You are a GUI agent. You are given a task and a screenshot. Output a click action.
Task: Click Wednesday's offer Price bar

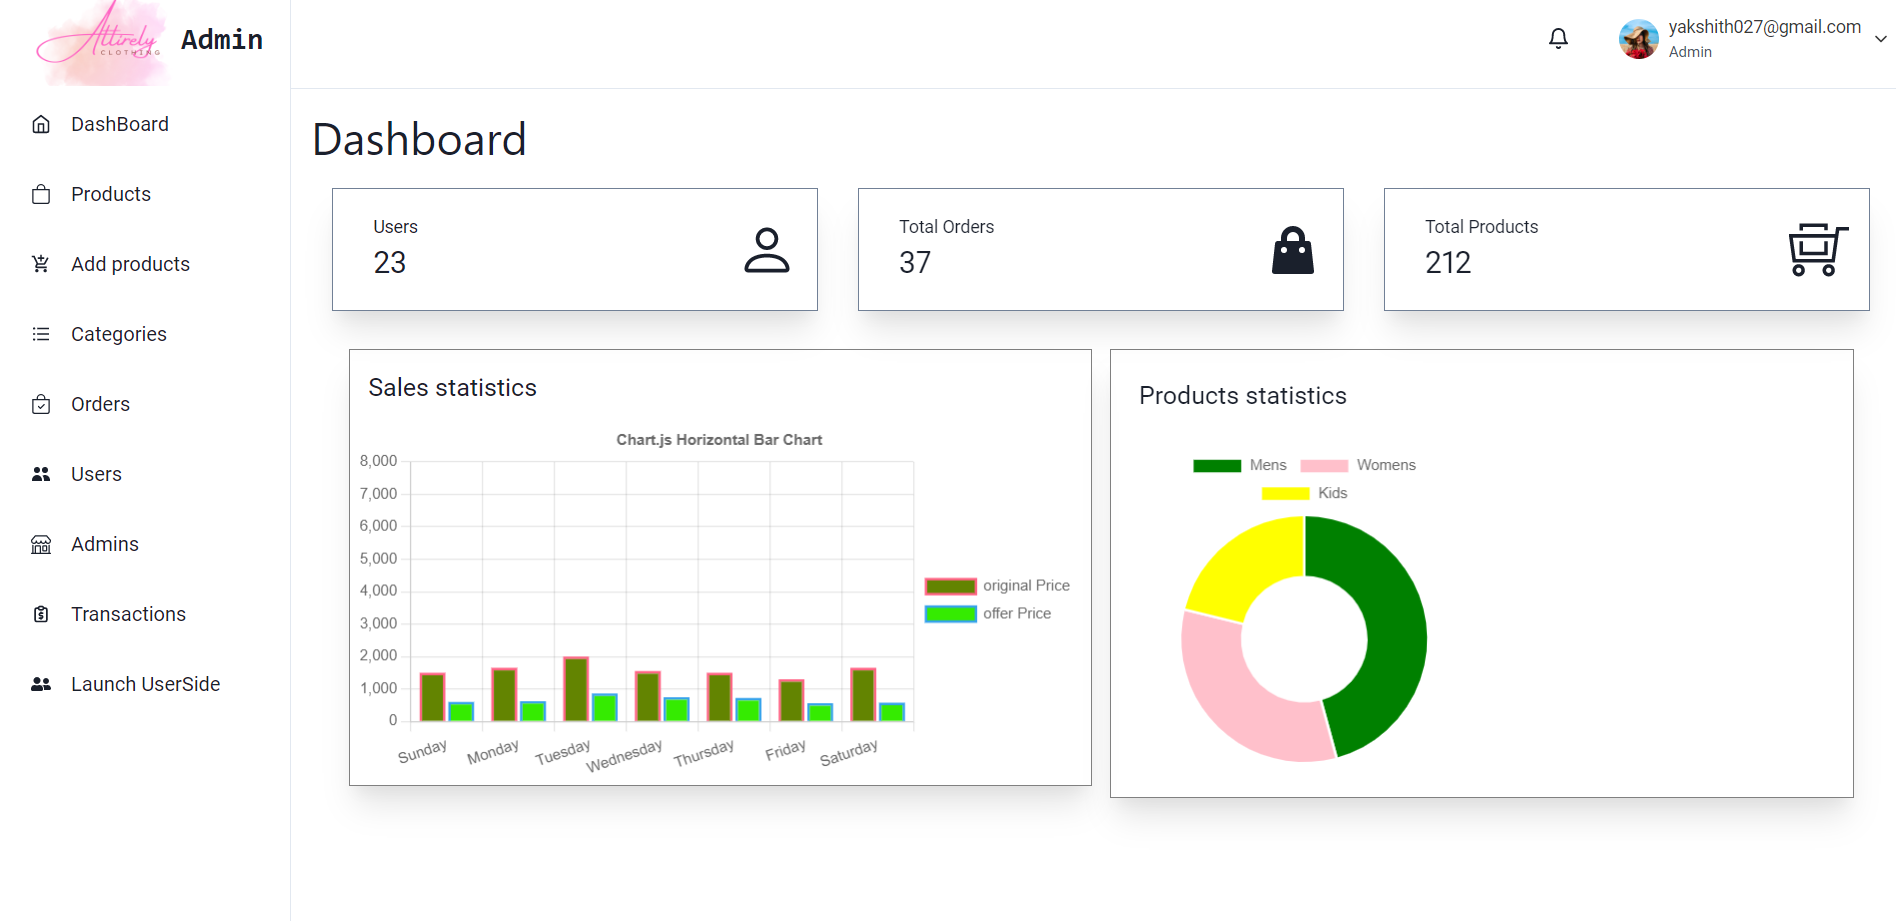[x=677, y=709]
